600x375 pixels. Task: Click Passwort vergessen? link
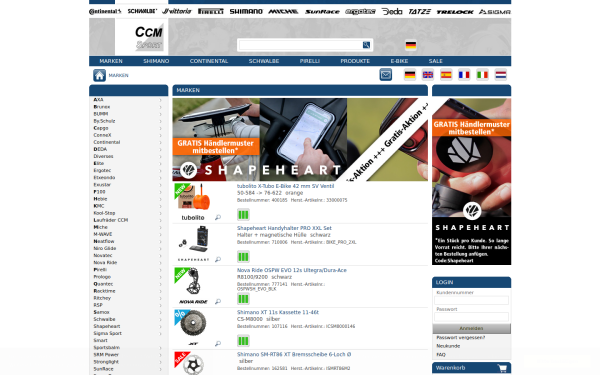click(x=461, y=338)
